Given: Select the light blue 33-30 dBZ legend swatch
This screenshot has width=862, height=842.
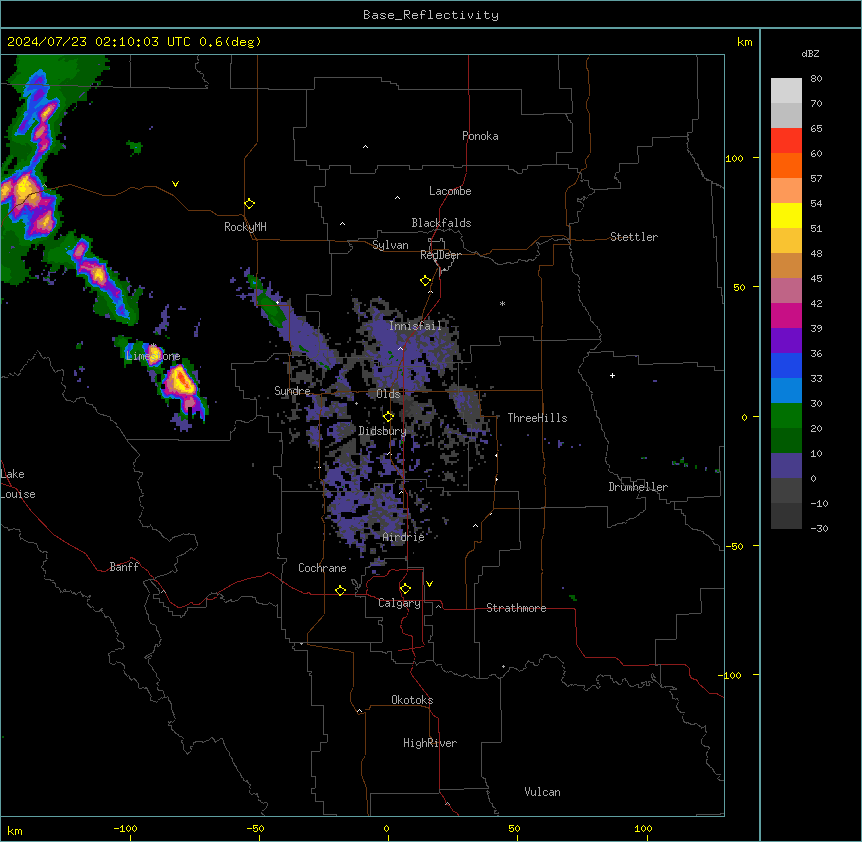Looking at the screenshot, I should coord(786,390).
